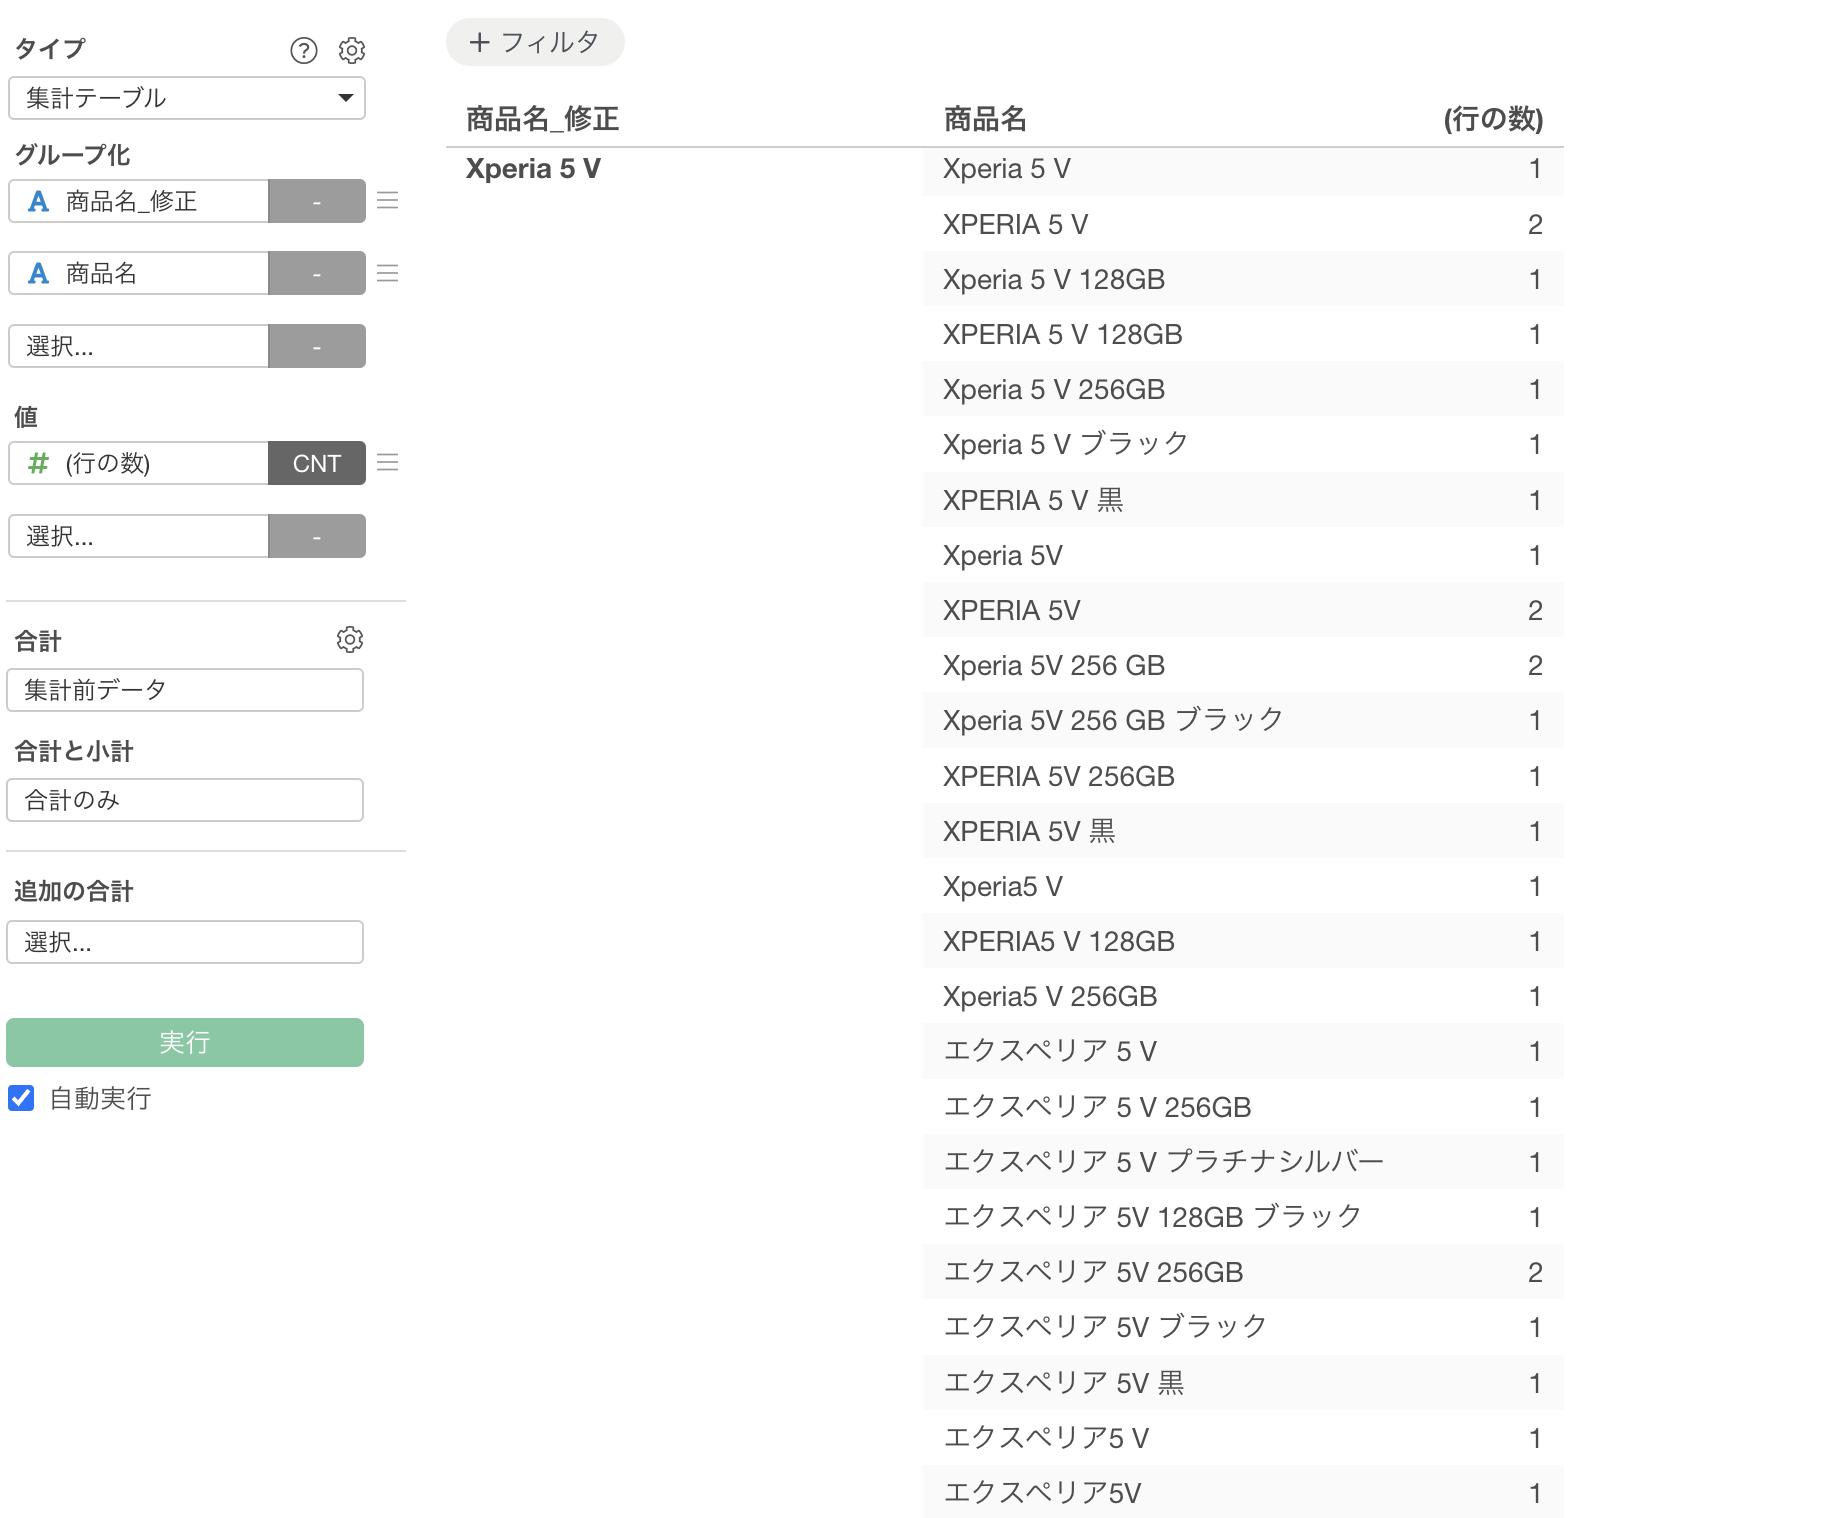Open the 商品名 group column selector
Image resolution: width=1826 pixels, height=1518 pixels.
[139, 273]
